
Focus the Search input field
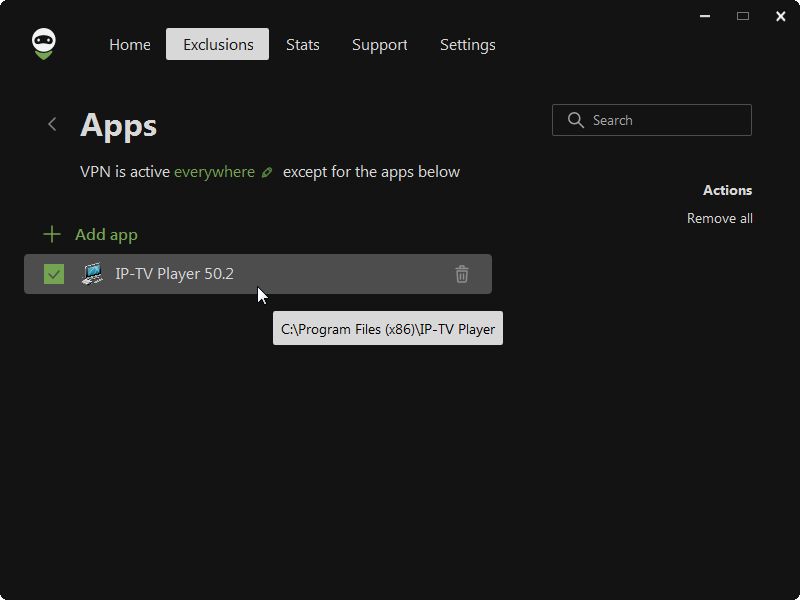652,120
